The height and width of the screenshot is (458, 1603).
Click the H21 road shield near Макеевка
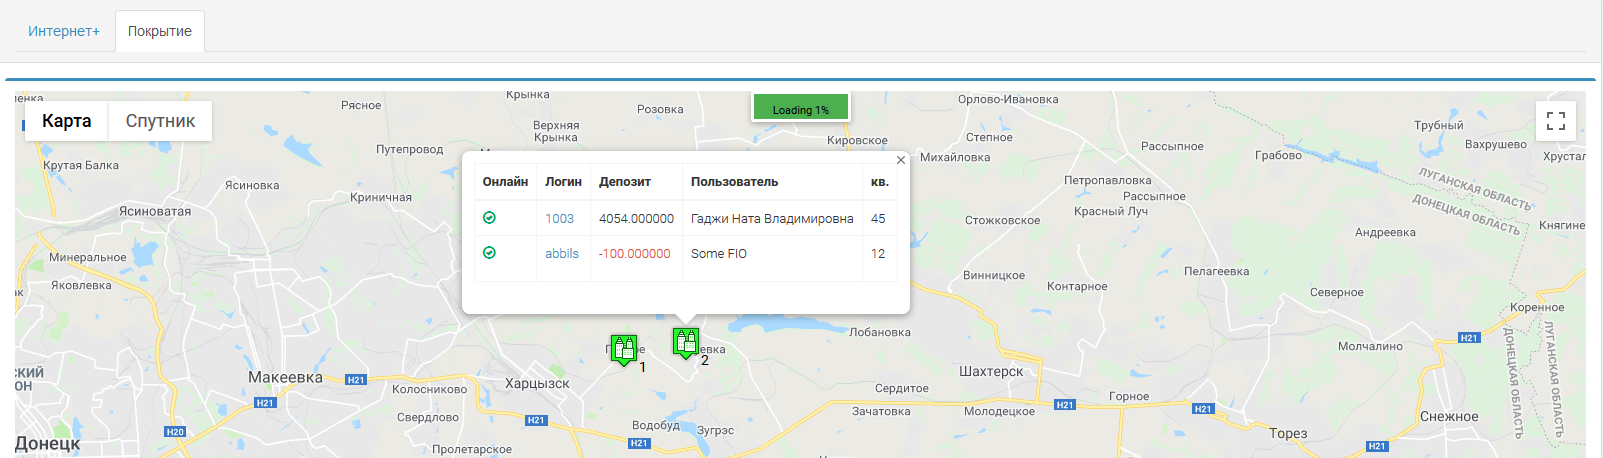click(x=355, y=380)
